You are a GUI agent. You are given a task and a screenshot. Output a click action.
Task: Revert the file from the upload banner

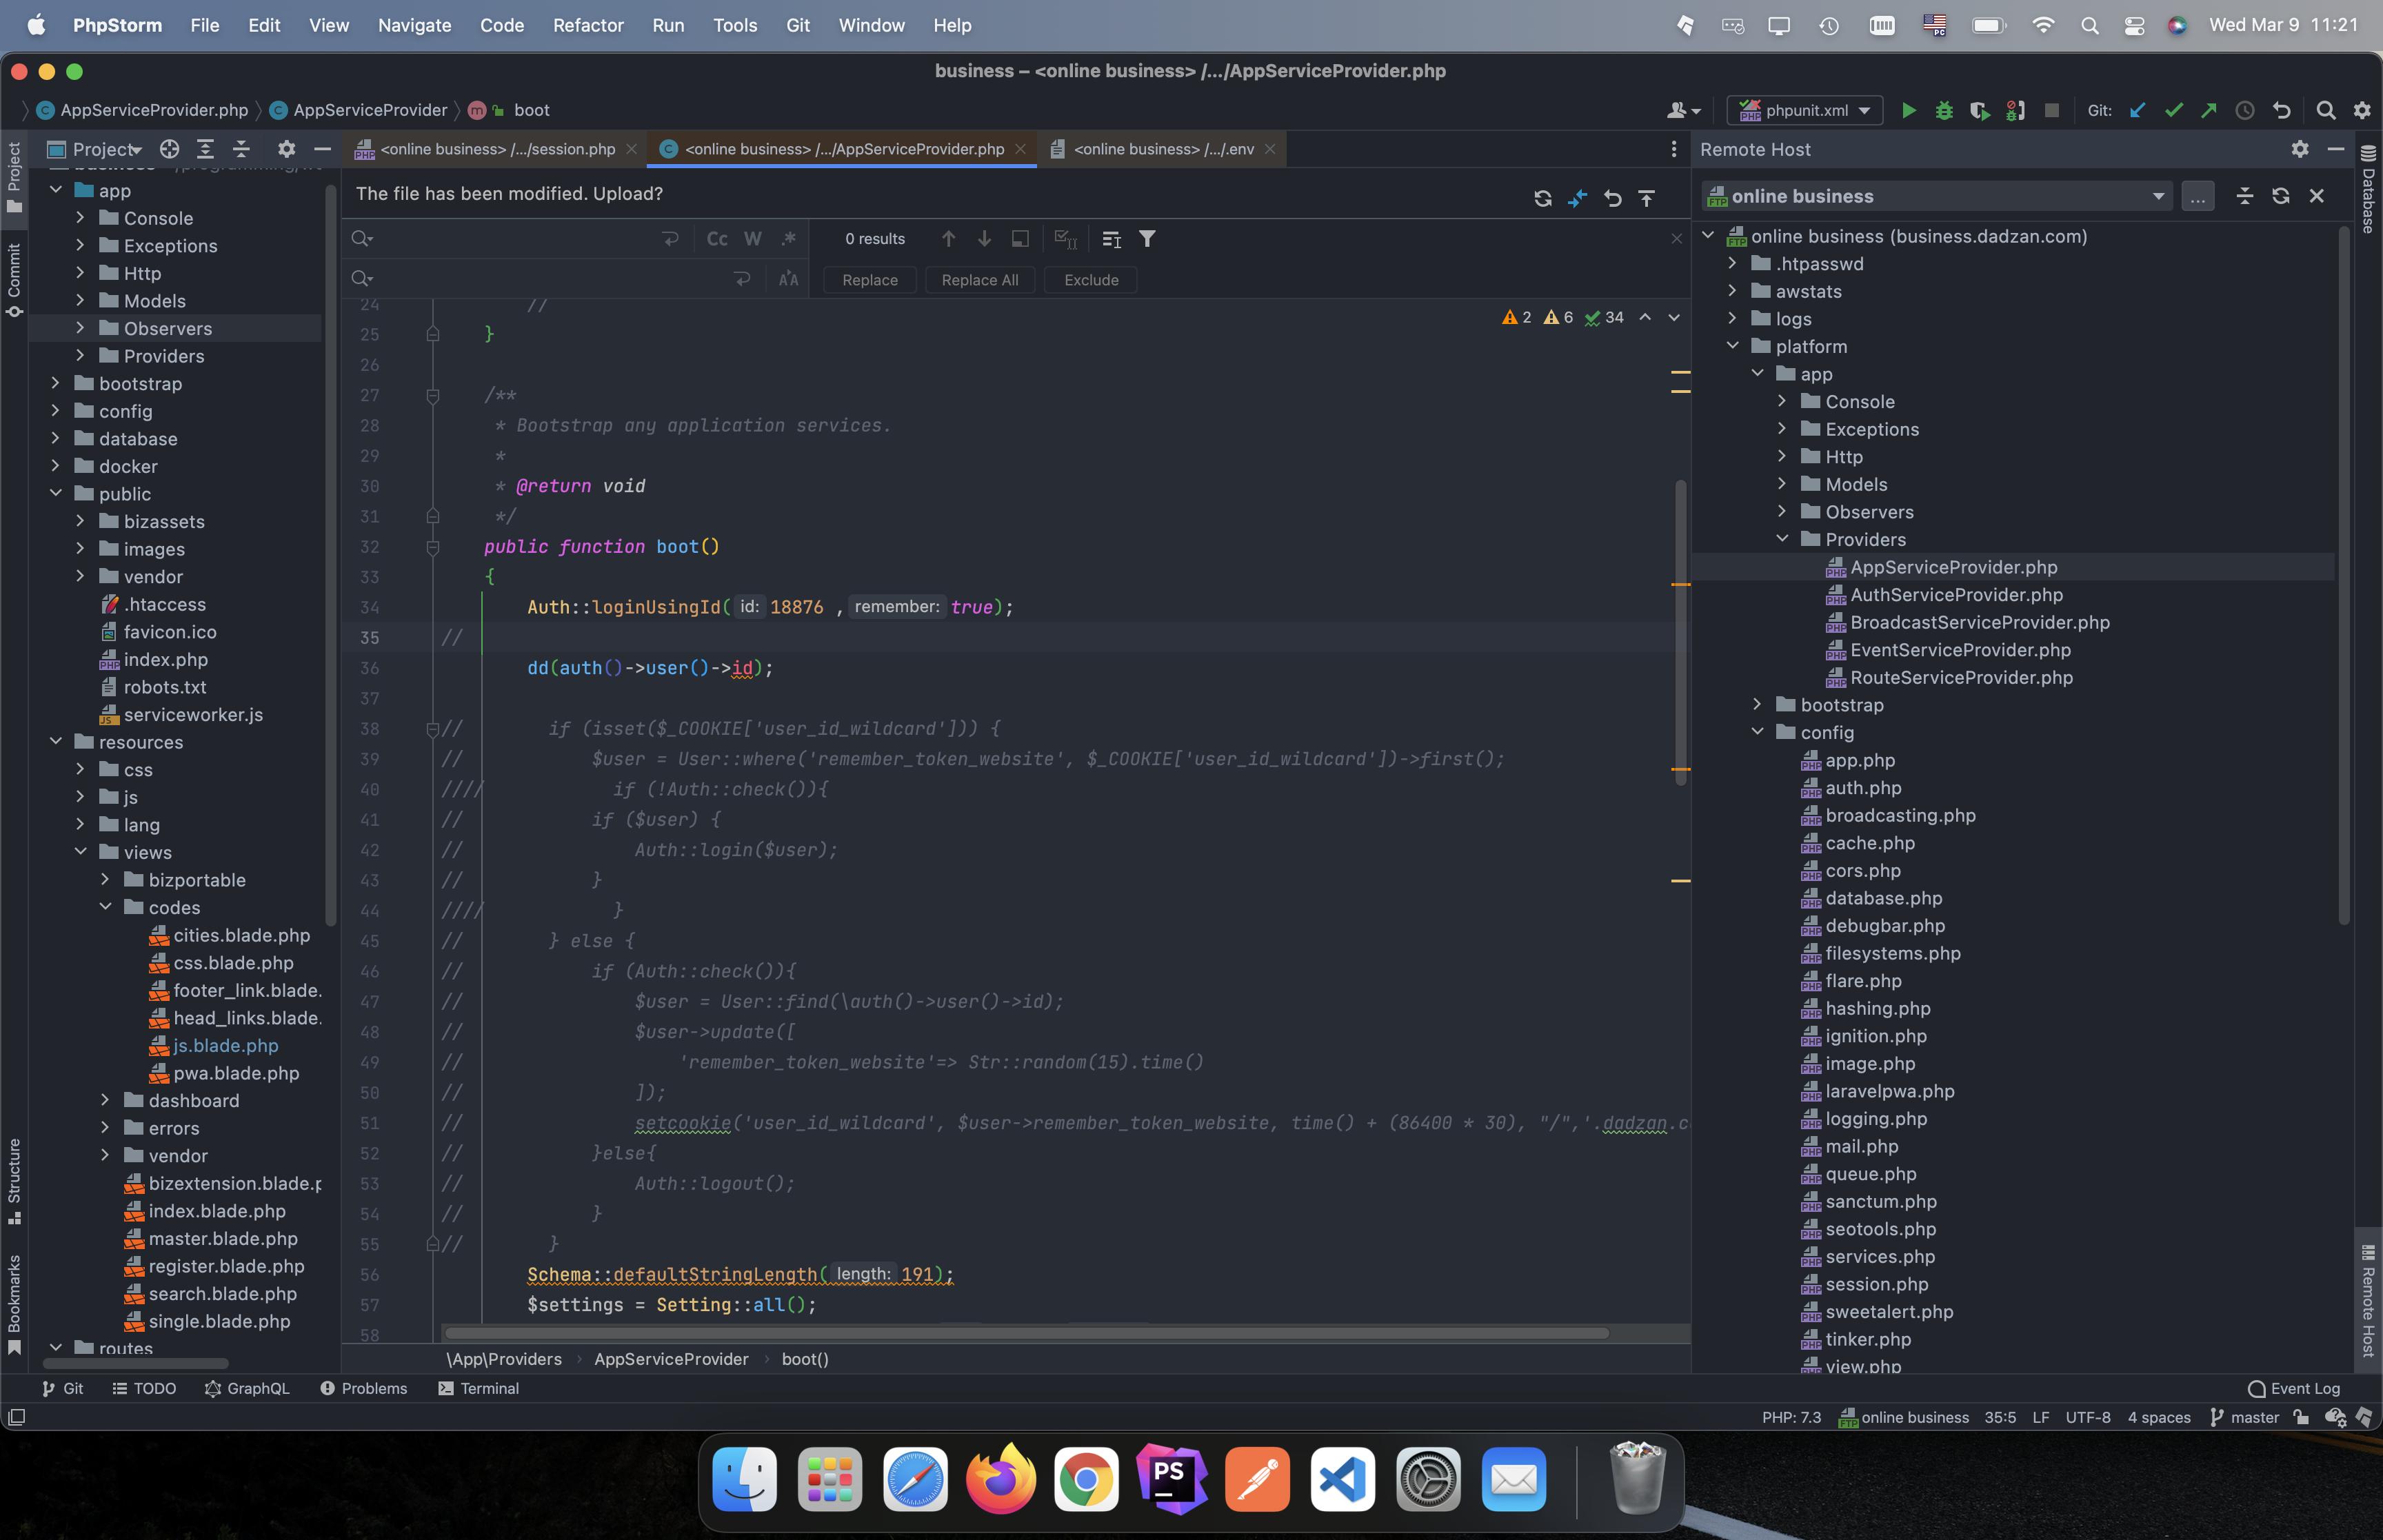coord(1612,198)
